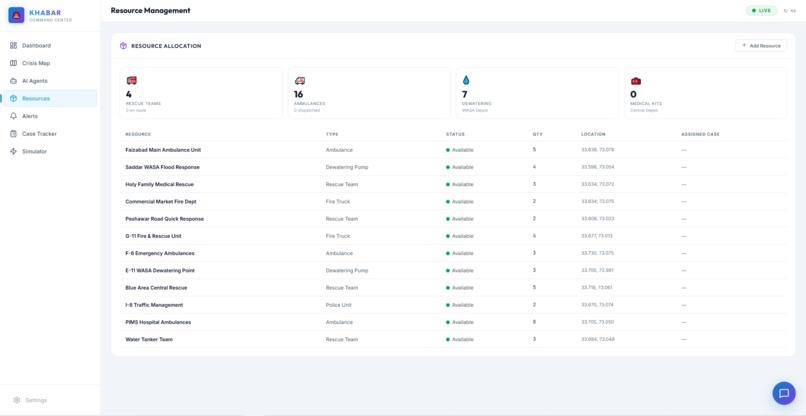Navigate to Case Tracker
The image size is (806, 416).
tap(50, 134)
